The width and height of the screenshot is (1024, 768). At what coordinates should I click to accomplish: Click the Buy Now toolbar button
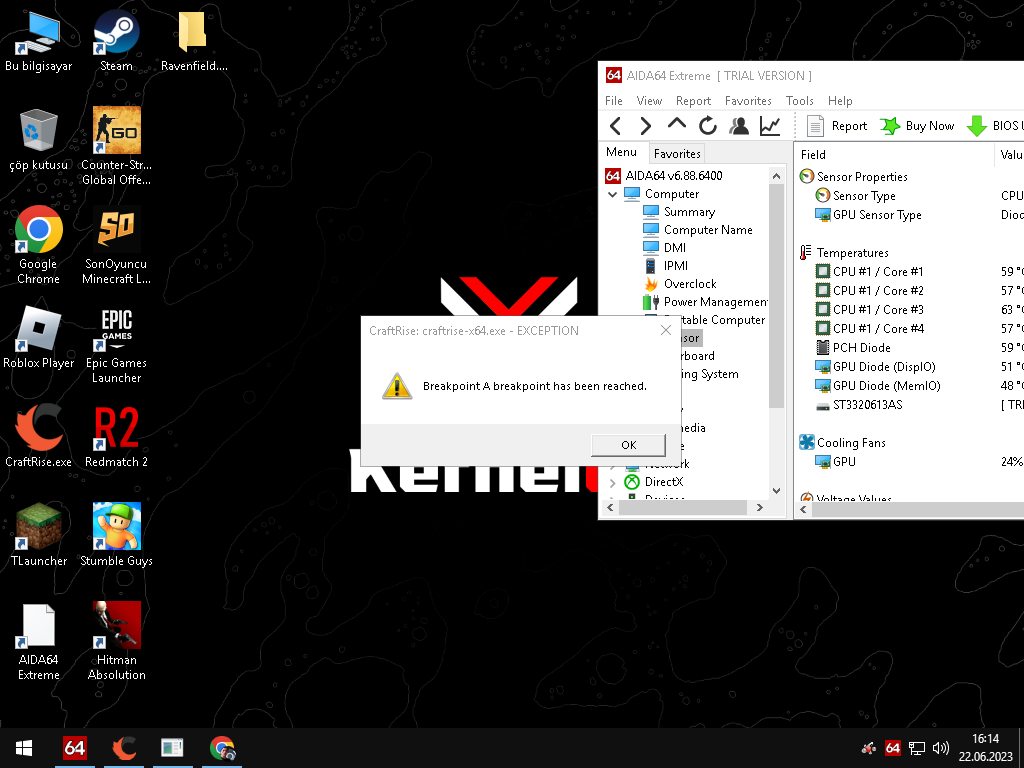coord(917,125)
